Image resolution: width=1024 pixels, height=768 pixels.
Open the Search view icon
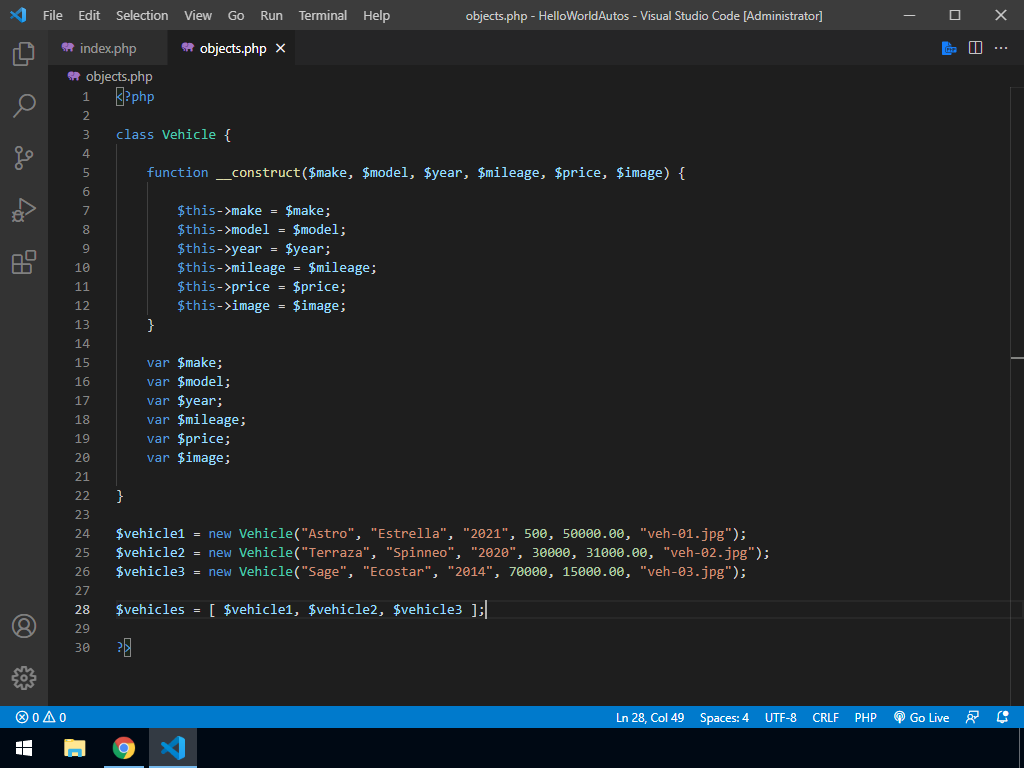24,106
